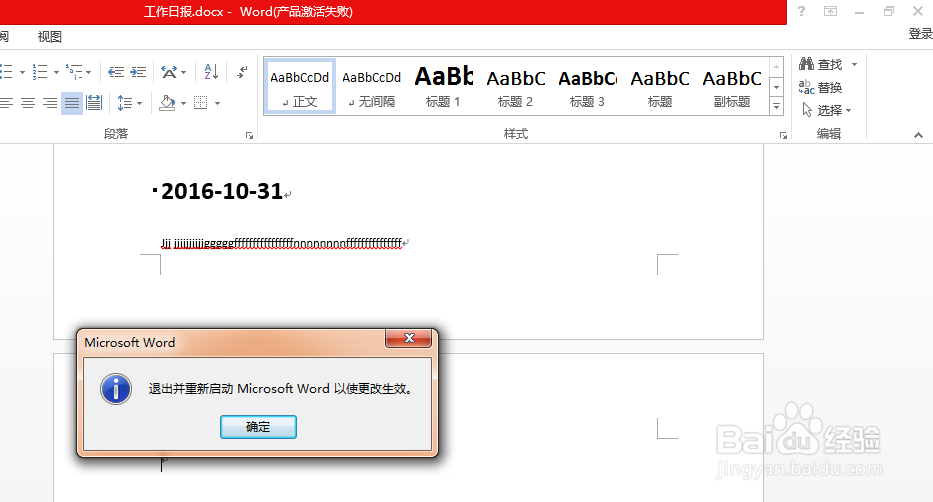Open Select (选择) dropdown
This screenshot has width=933, height=502.
coord(827,110)
